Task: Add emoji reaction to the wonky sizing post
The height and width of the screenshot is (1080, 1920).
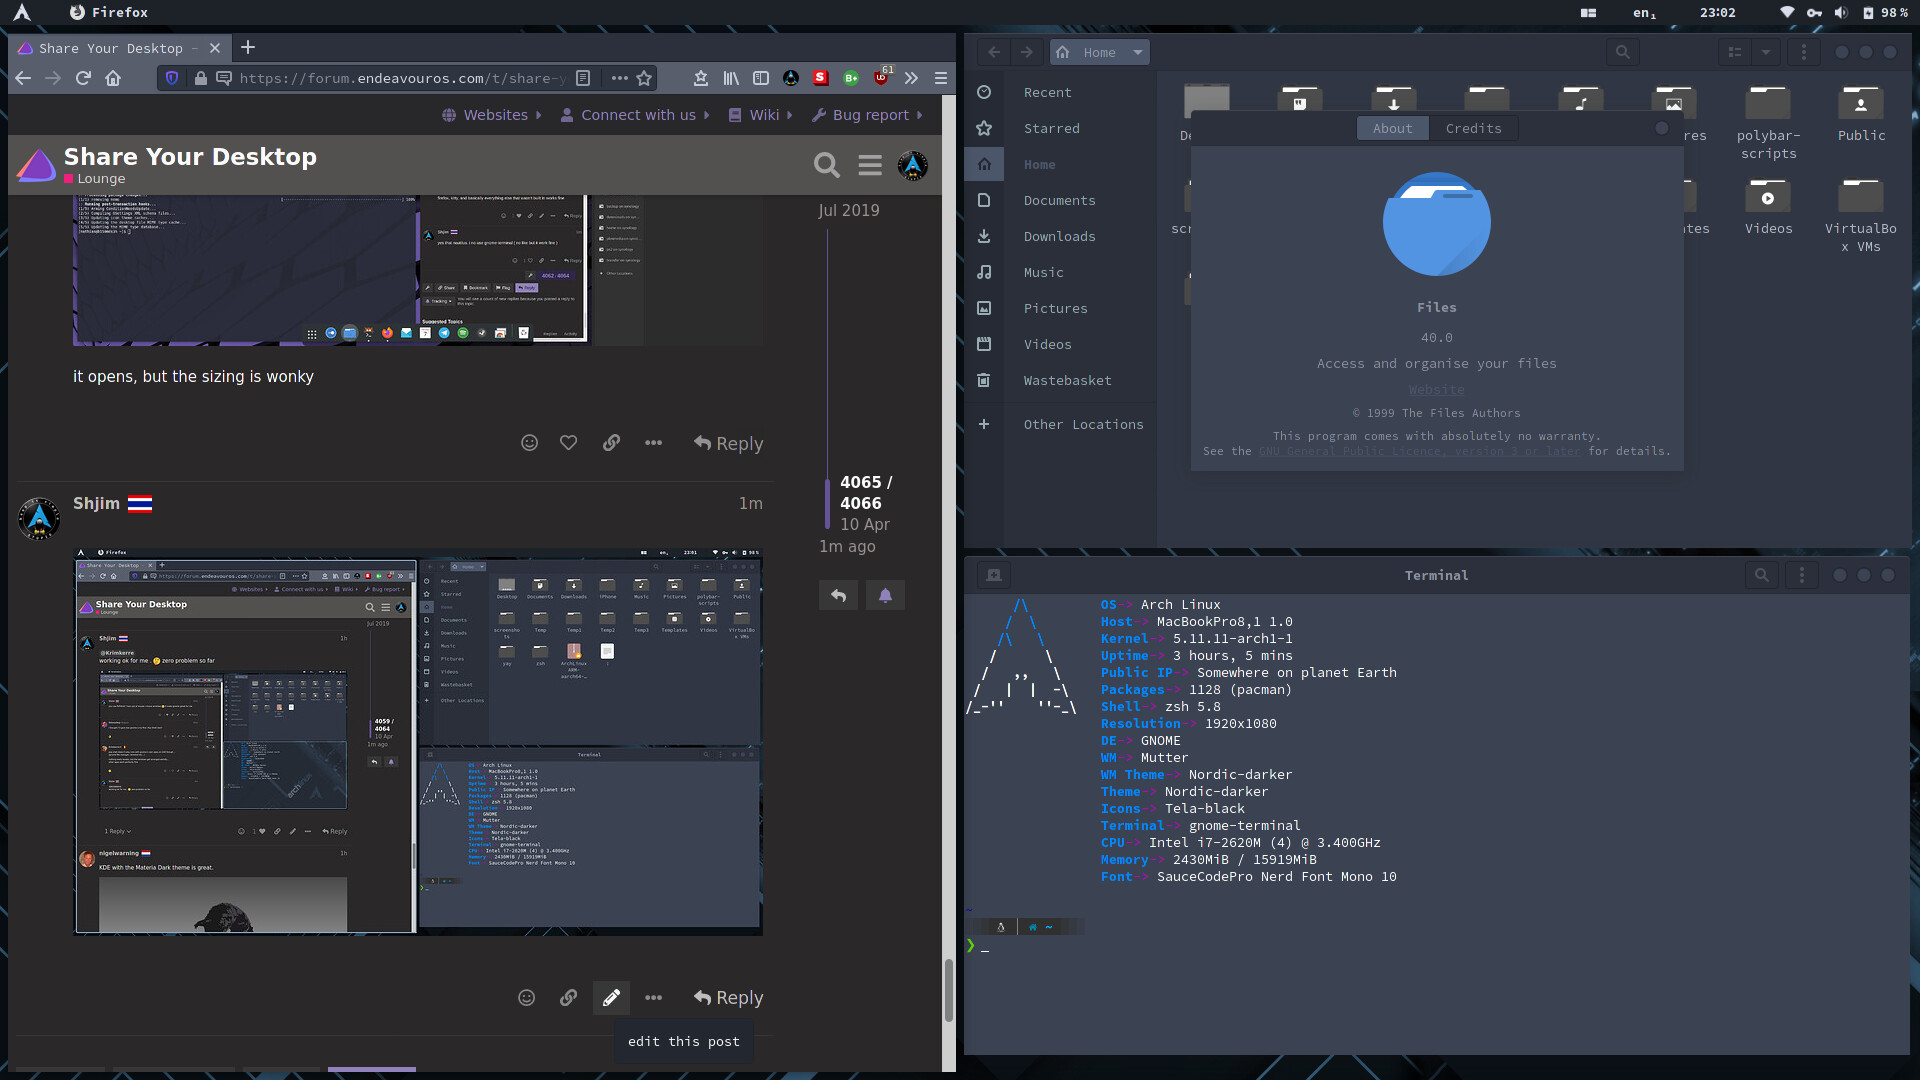Action: (x=529, y=443)
